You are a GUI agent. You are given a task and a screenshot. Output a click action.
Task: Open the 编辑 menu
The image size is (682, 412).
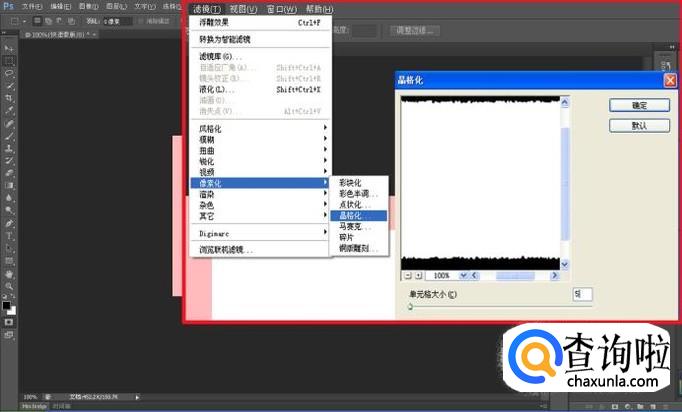click(x=60, y=7)
